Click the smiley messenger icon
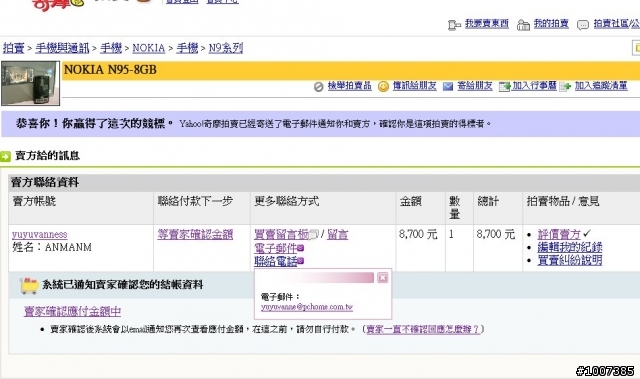This screenshot has height=379, width=640. 383,86
